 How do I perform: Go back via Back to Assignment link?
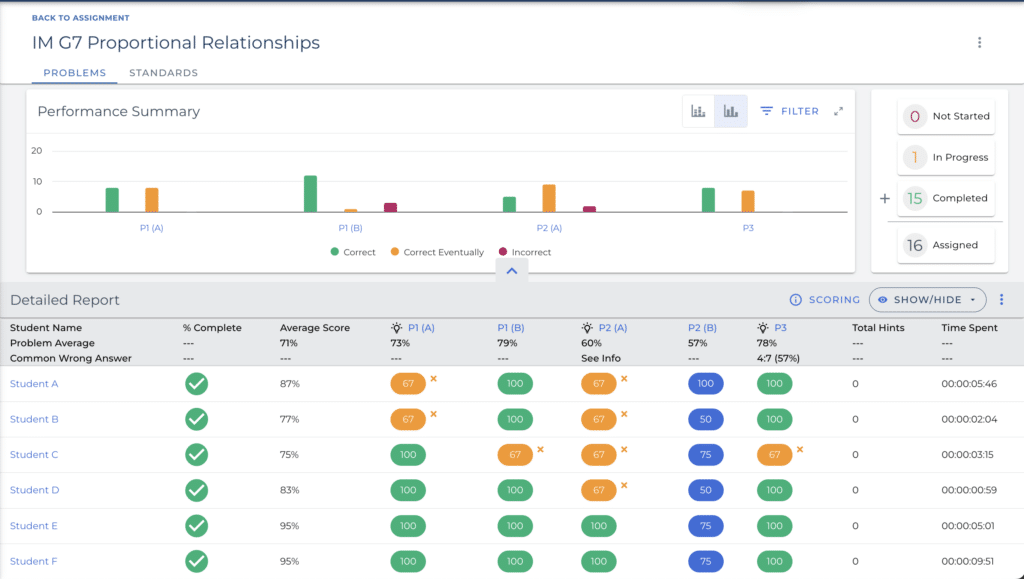click(80, 18)
